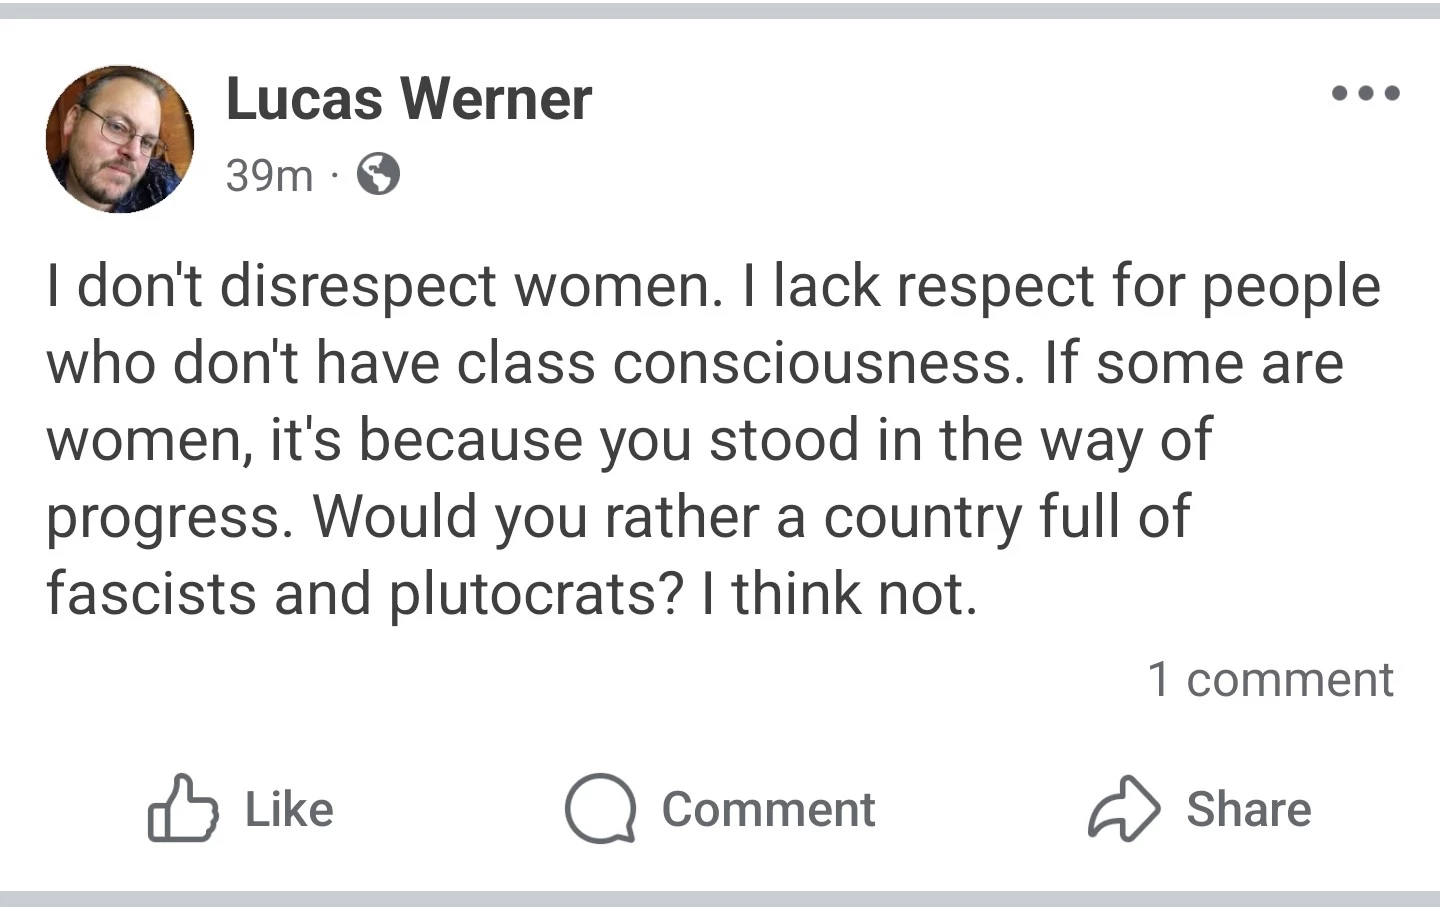This screenshot has width=1440, height=910.
Task: Click the word "stood" in the post
Action: click(x=783, y=440)
